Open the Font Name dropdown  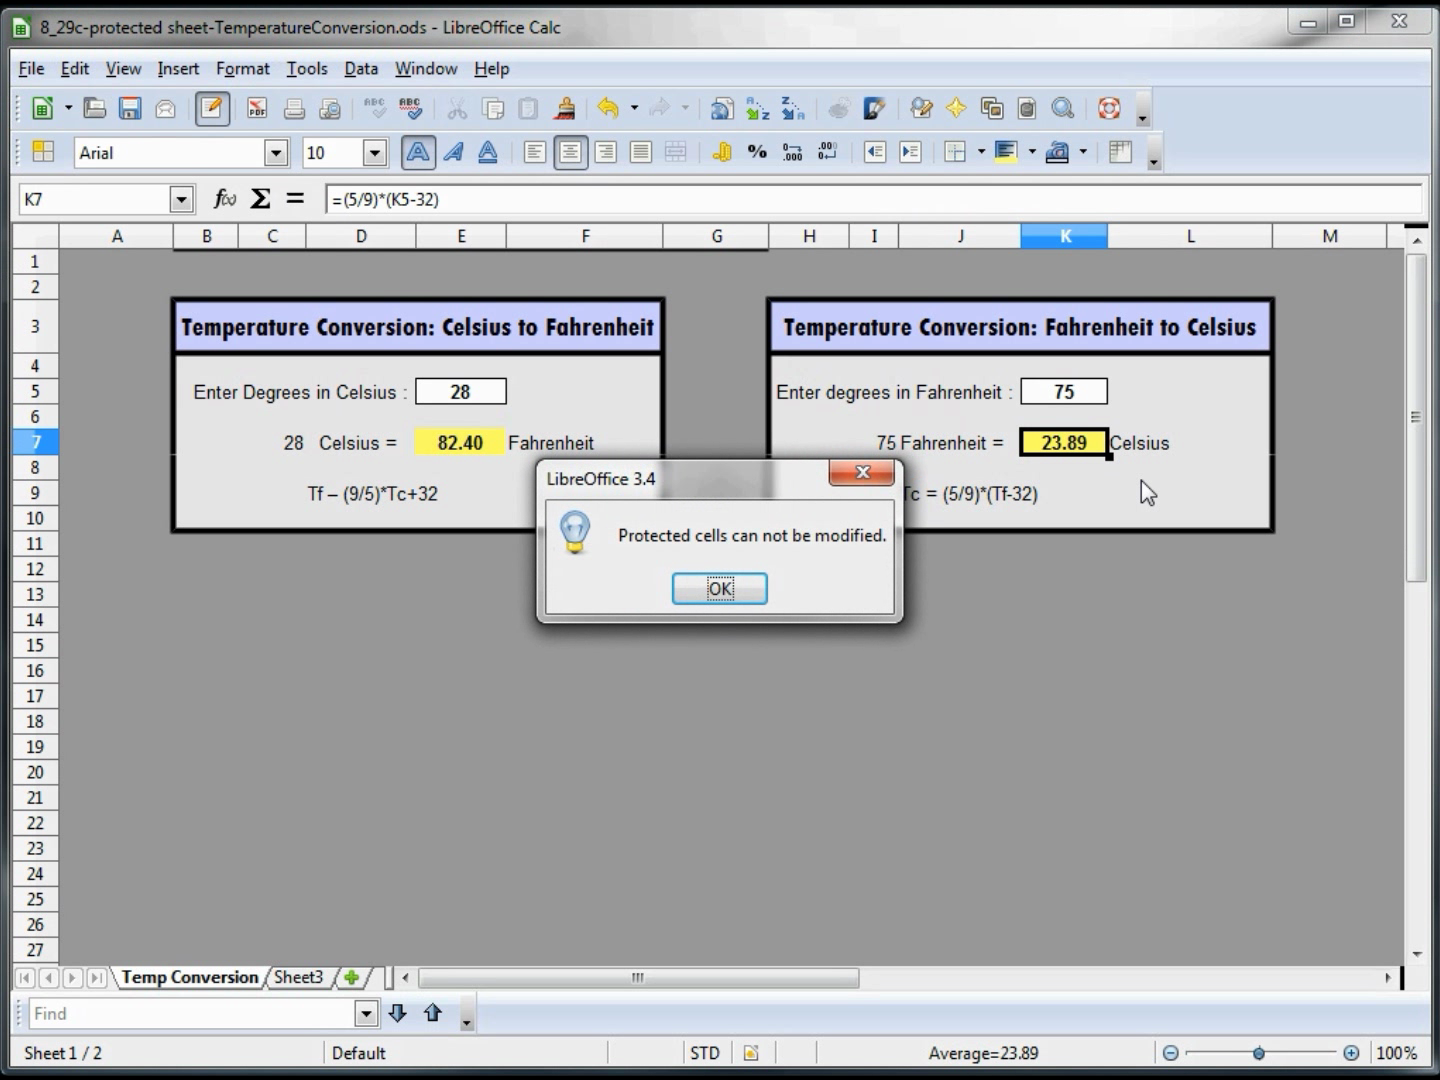click(276, 153)
